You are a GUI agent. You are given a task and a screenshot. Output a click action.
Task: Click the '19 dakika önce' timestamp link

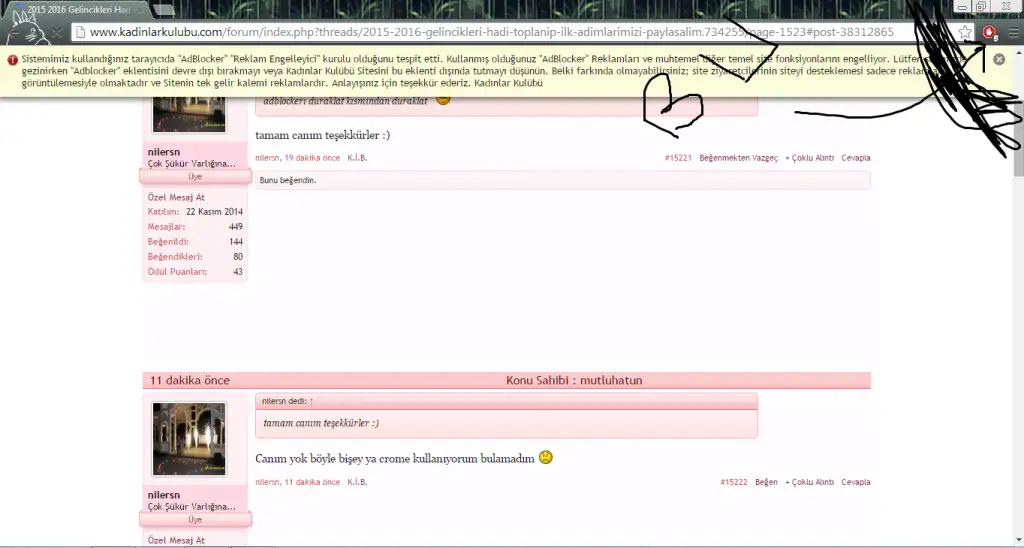tap(312, 158)
